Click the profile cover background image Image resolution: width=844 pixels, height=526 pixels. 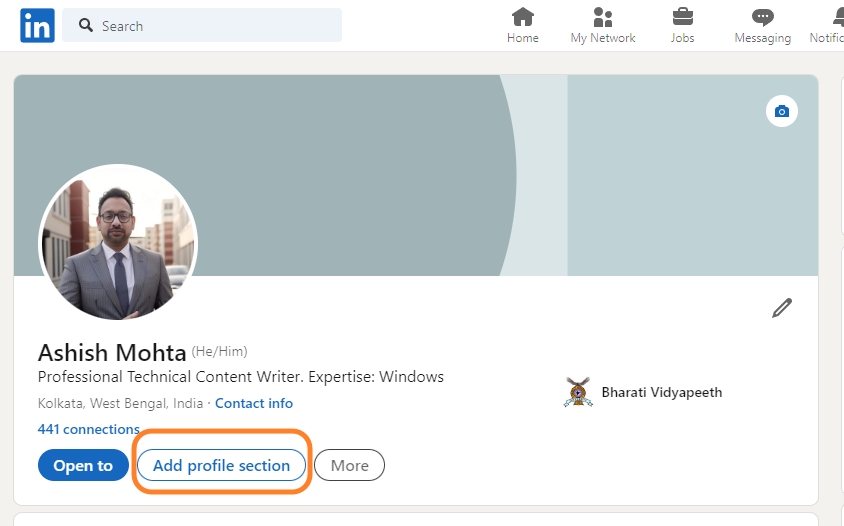[x=416, y=176]
